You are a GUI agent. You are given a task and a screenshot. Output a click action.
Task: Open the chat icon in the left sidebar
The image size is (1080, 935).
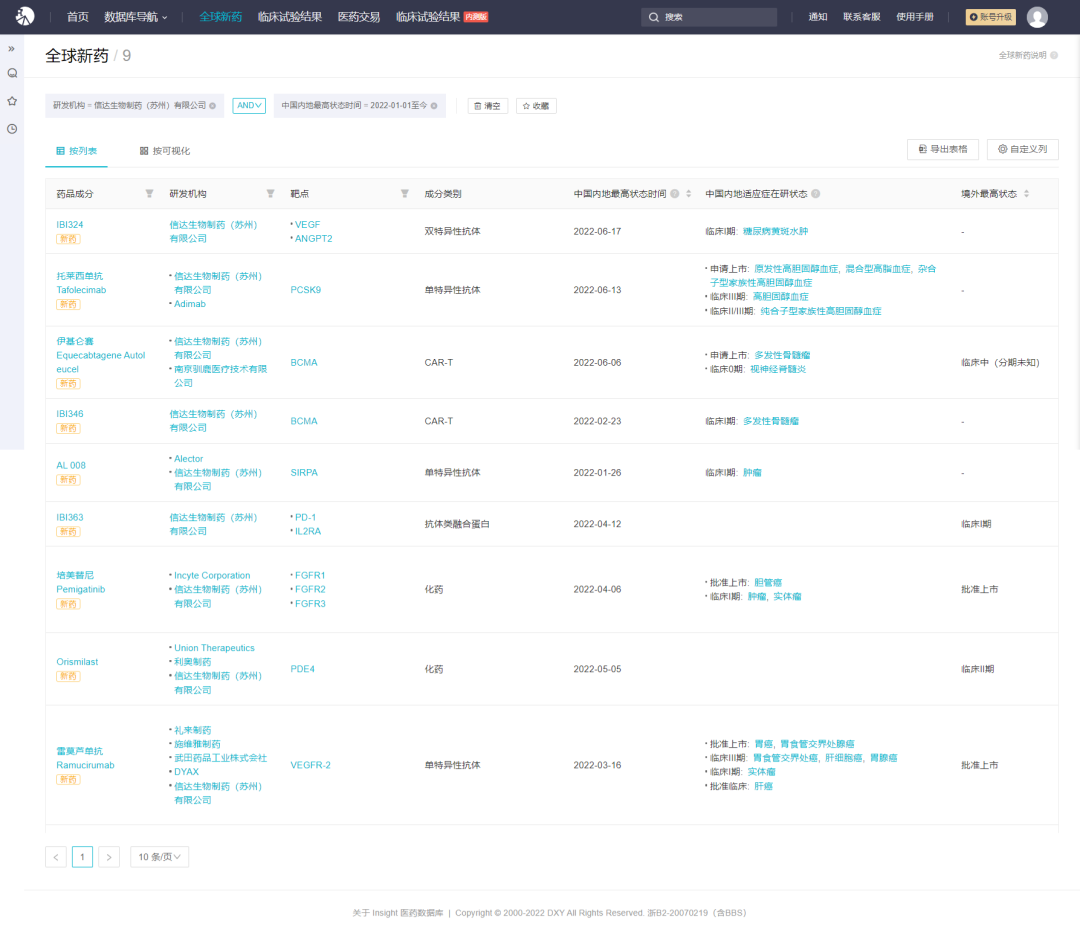point(12,73)
